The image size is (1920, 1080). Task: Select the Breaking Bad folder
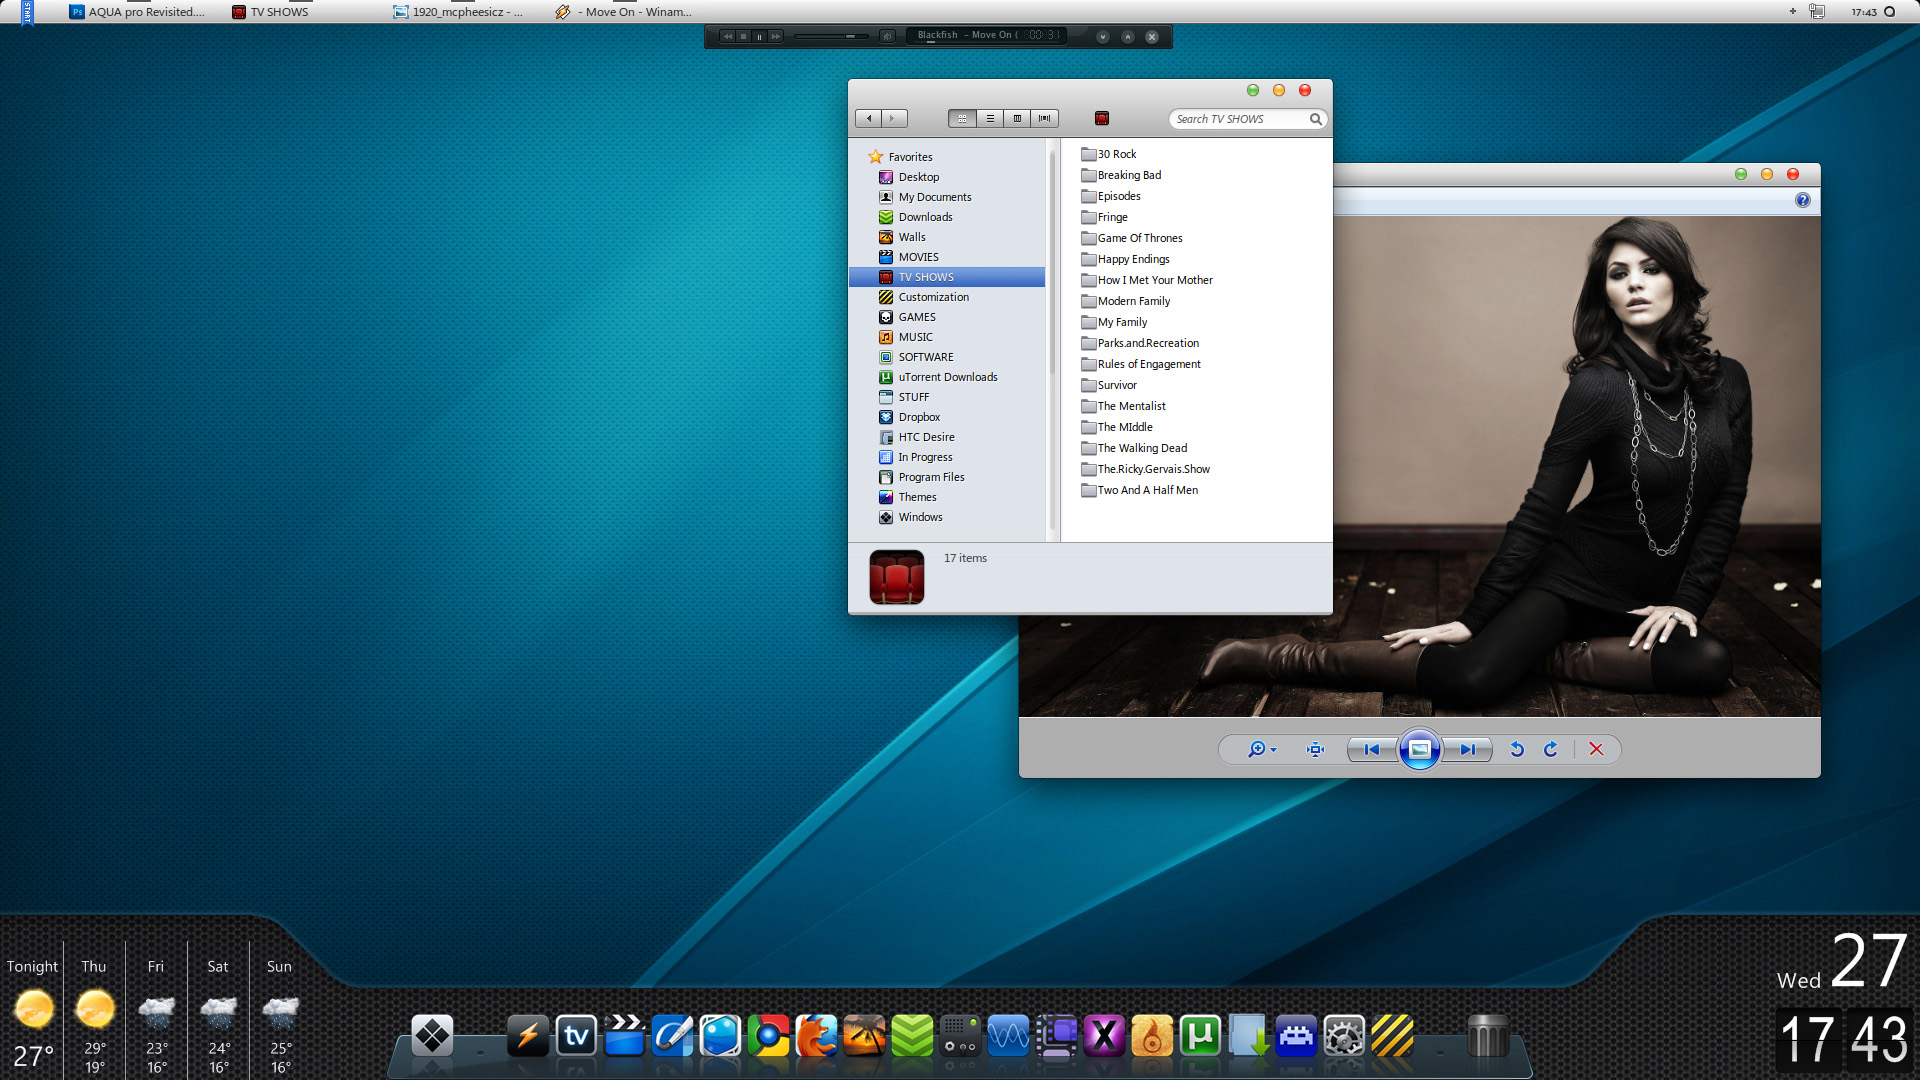tap(1121, 175)
